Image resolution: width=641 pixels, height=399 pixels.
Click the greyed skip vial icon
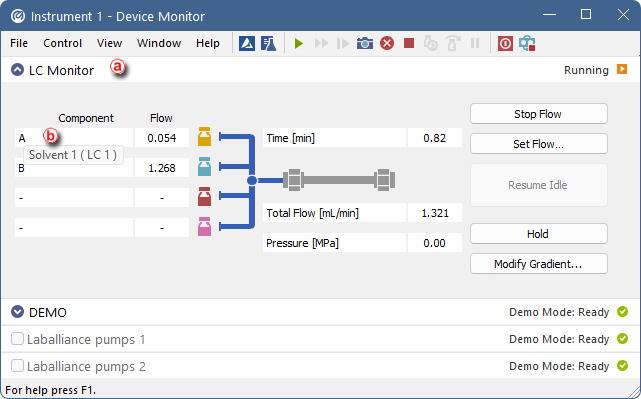tap(453, 43)
